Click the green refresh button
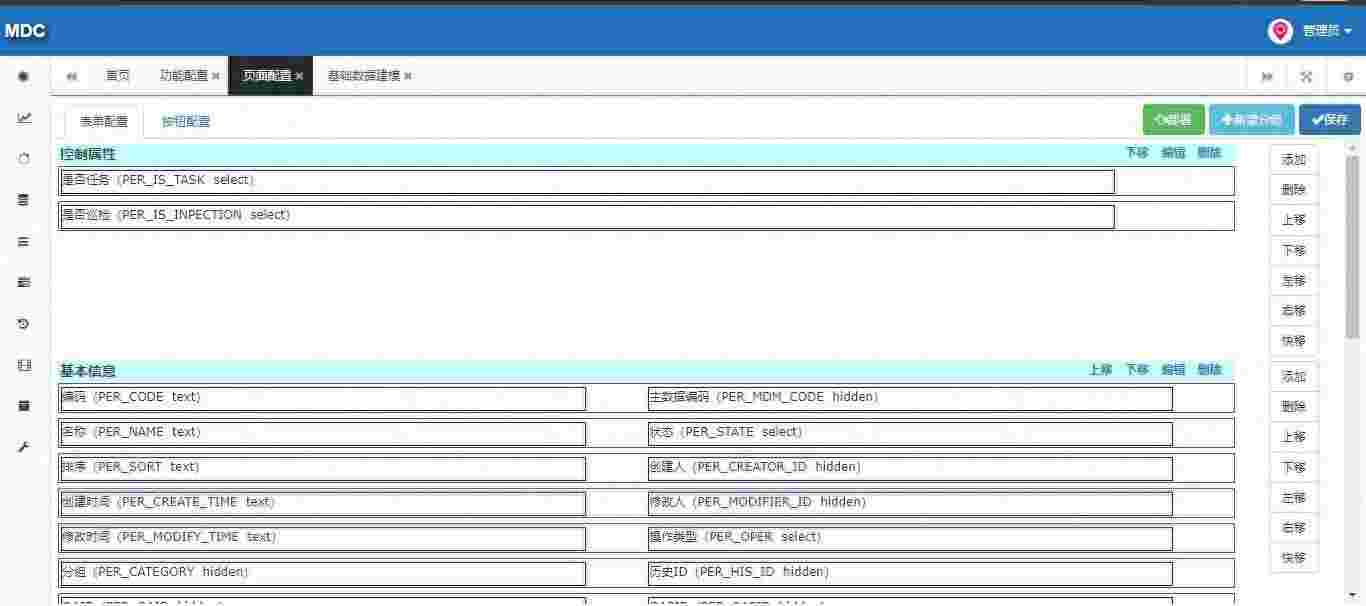 click(x=1174, y=120)
